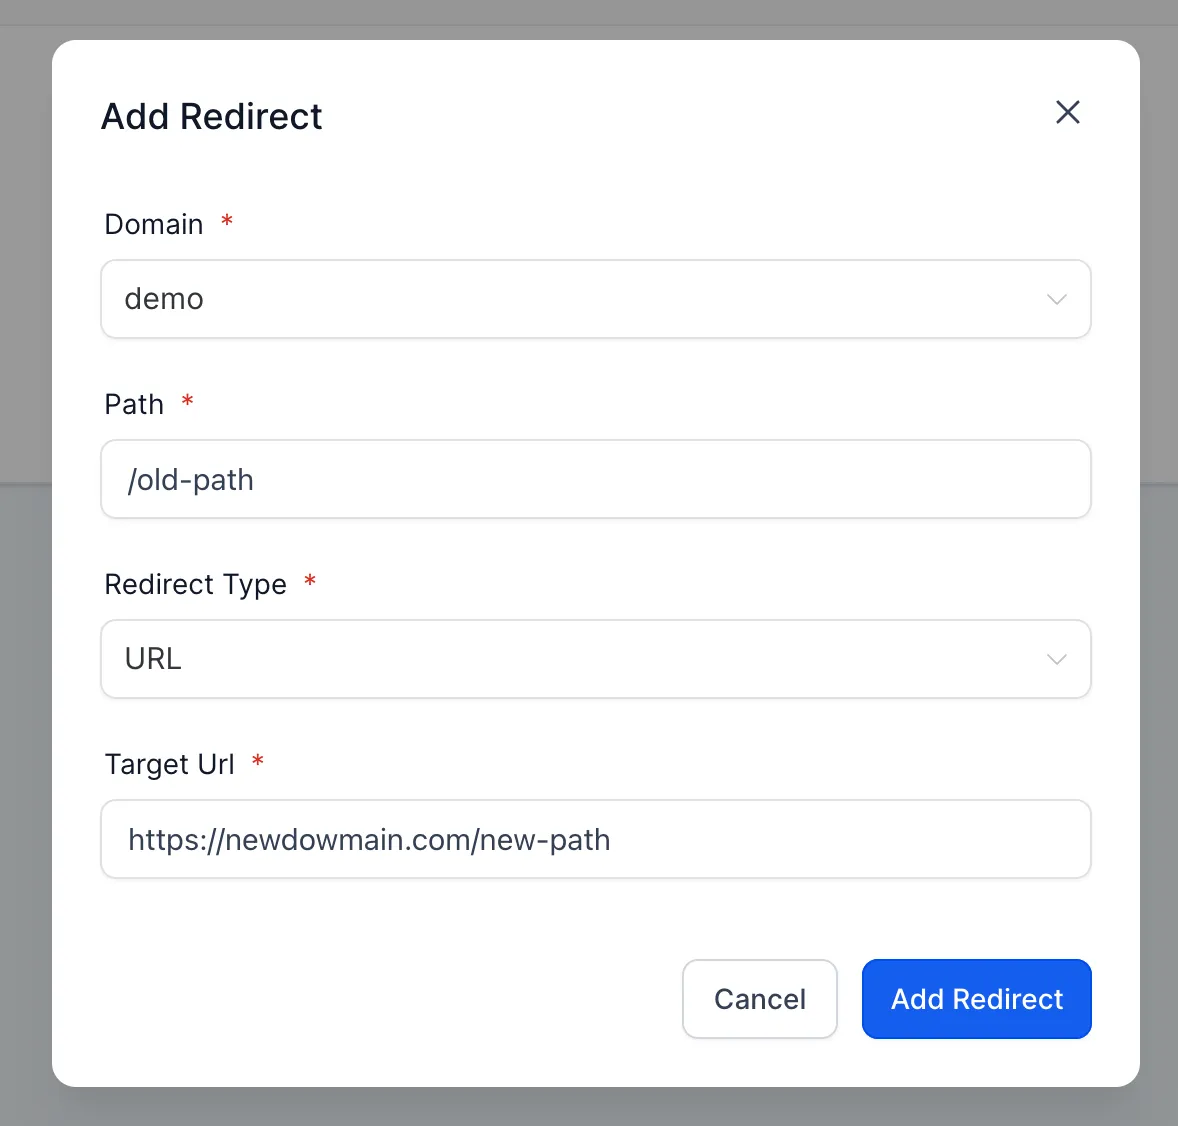Click the Add Redirect dialog heading
The image size is (1178, 1126).
point(212,117)
